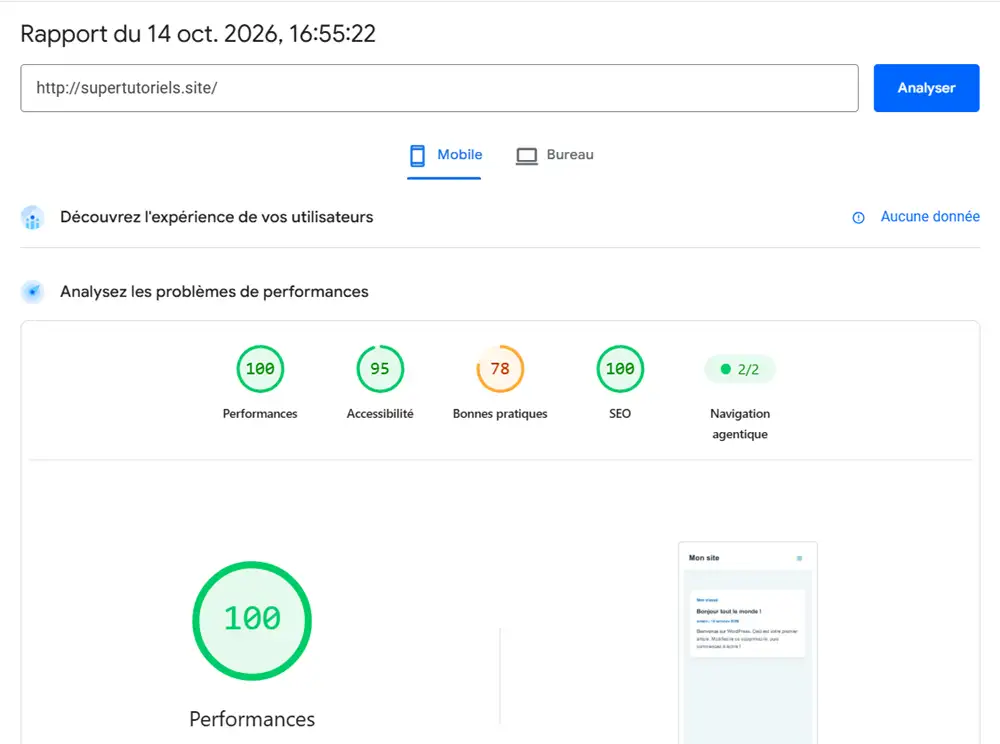Viewport: 1000px width, 744px height.
Task: Click Bonjour tout le monde post in thumbnail
Action: (x=747, y=624)
